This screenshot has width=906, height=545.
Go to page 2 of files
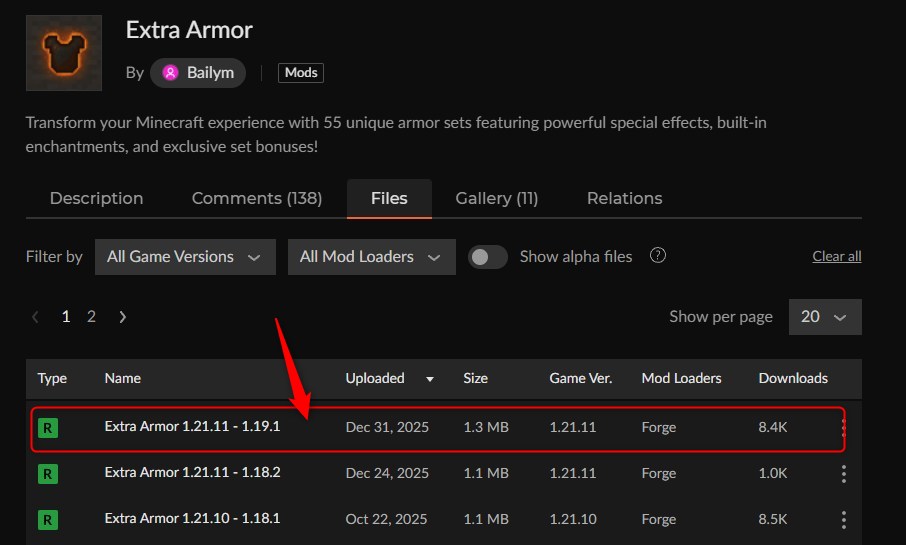coord(91,317)
